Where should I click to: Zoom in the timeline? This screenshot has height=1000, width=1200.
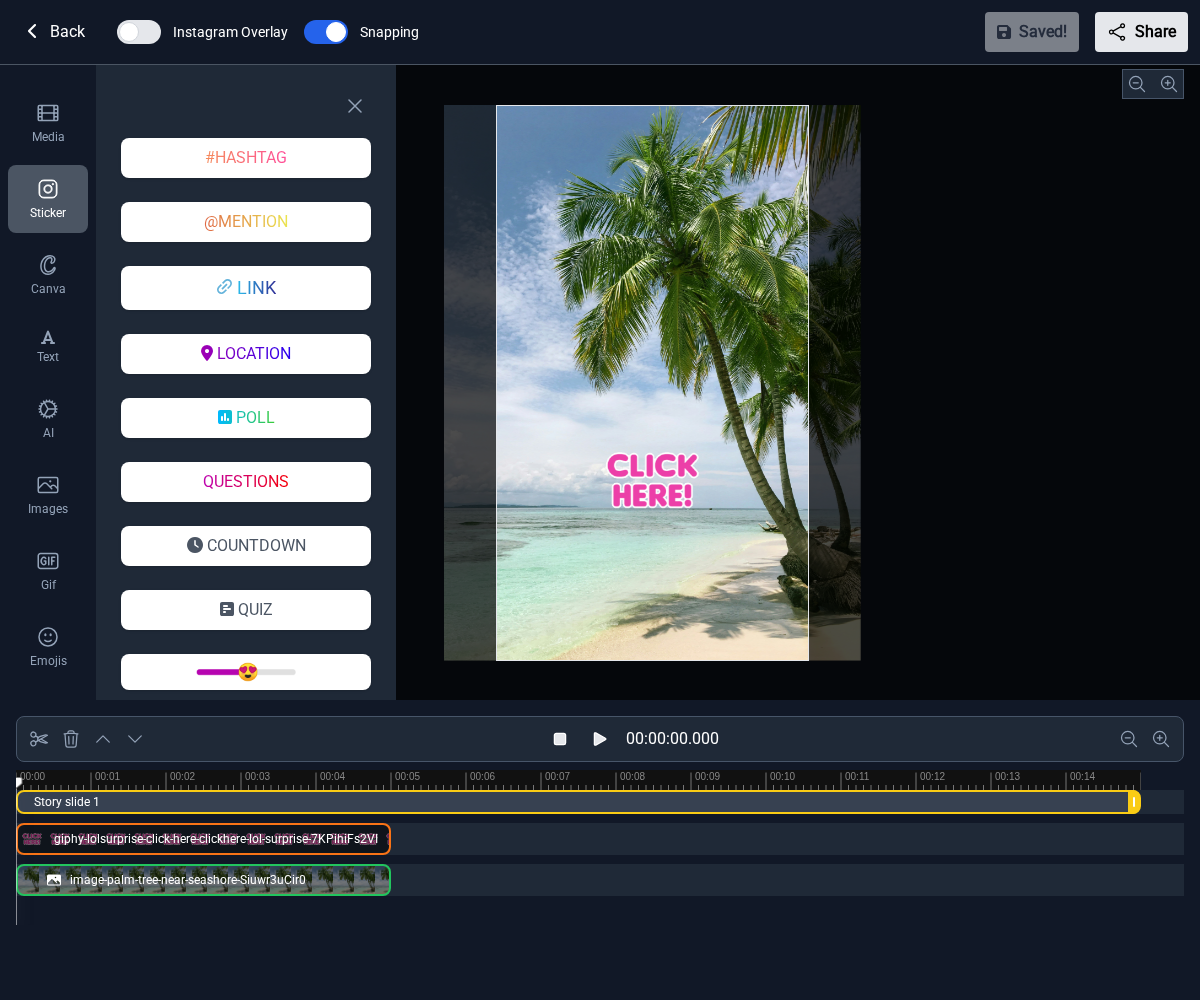pyautogui.click(x=1161, y=739)
